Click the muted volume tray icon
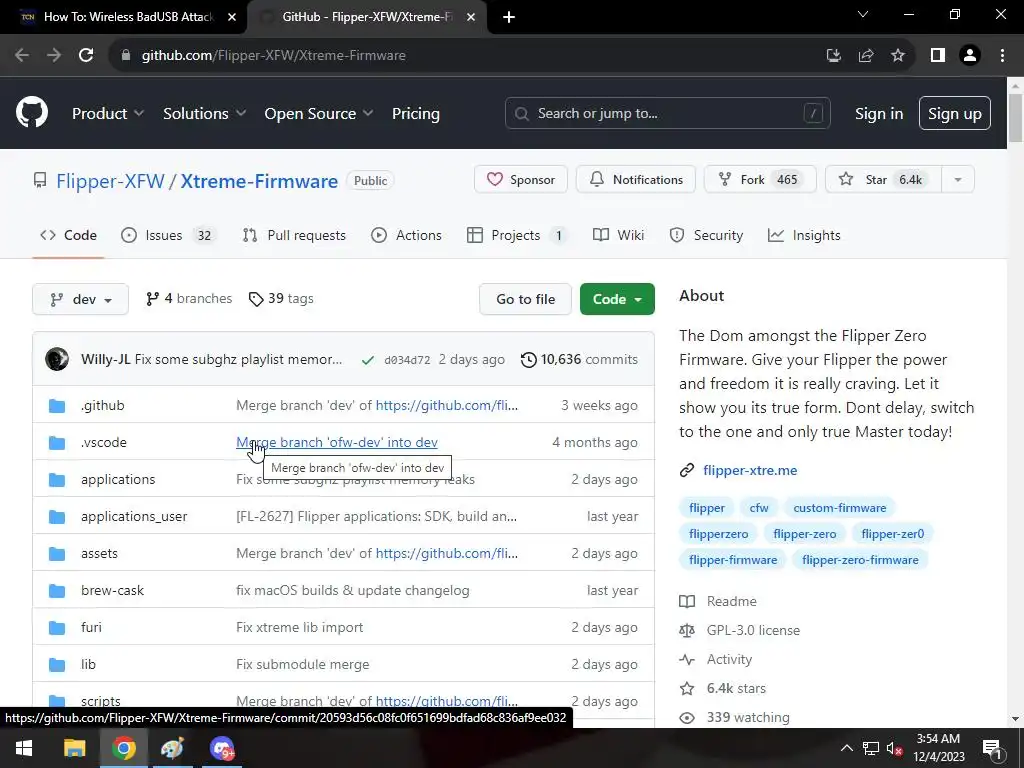 [894, 748]
